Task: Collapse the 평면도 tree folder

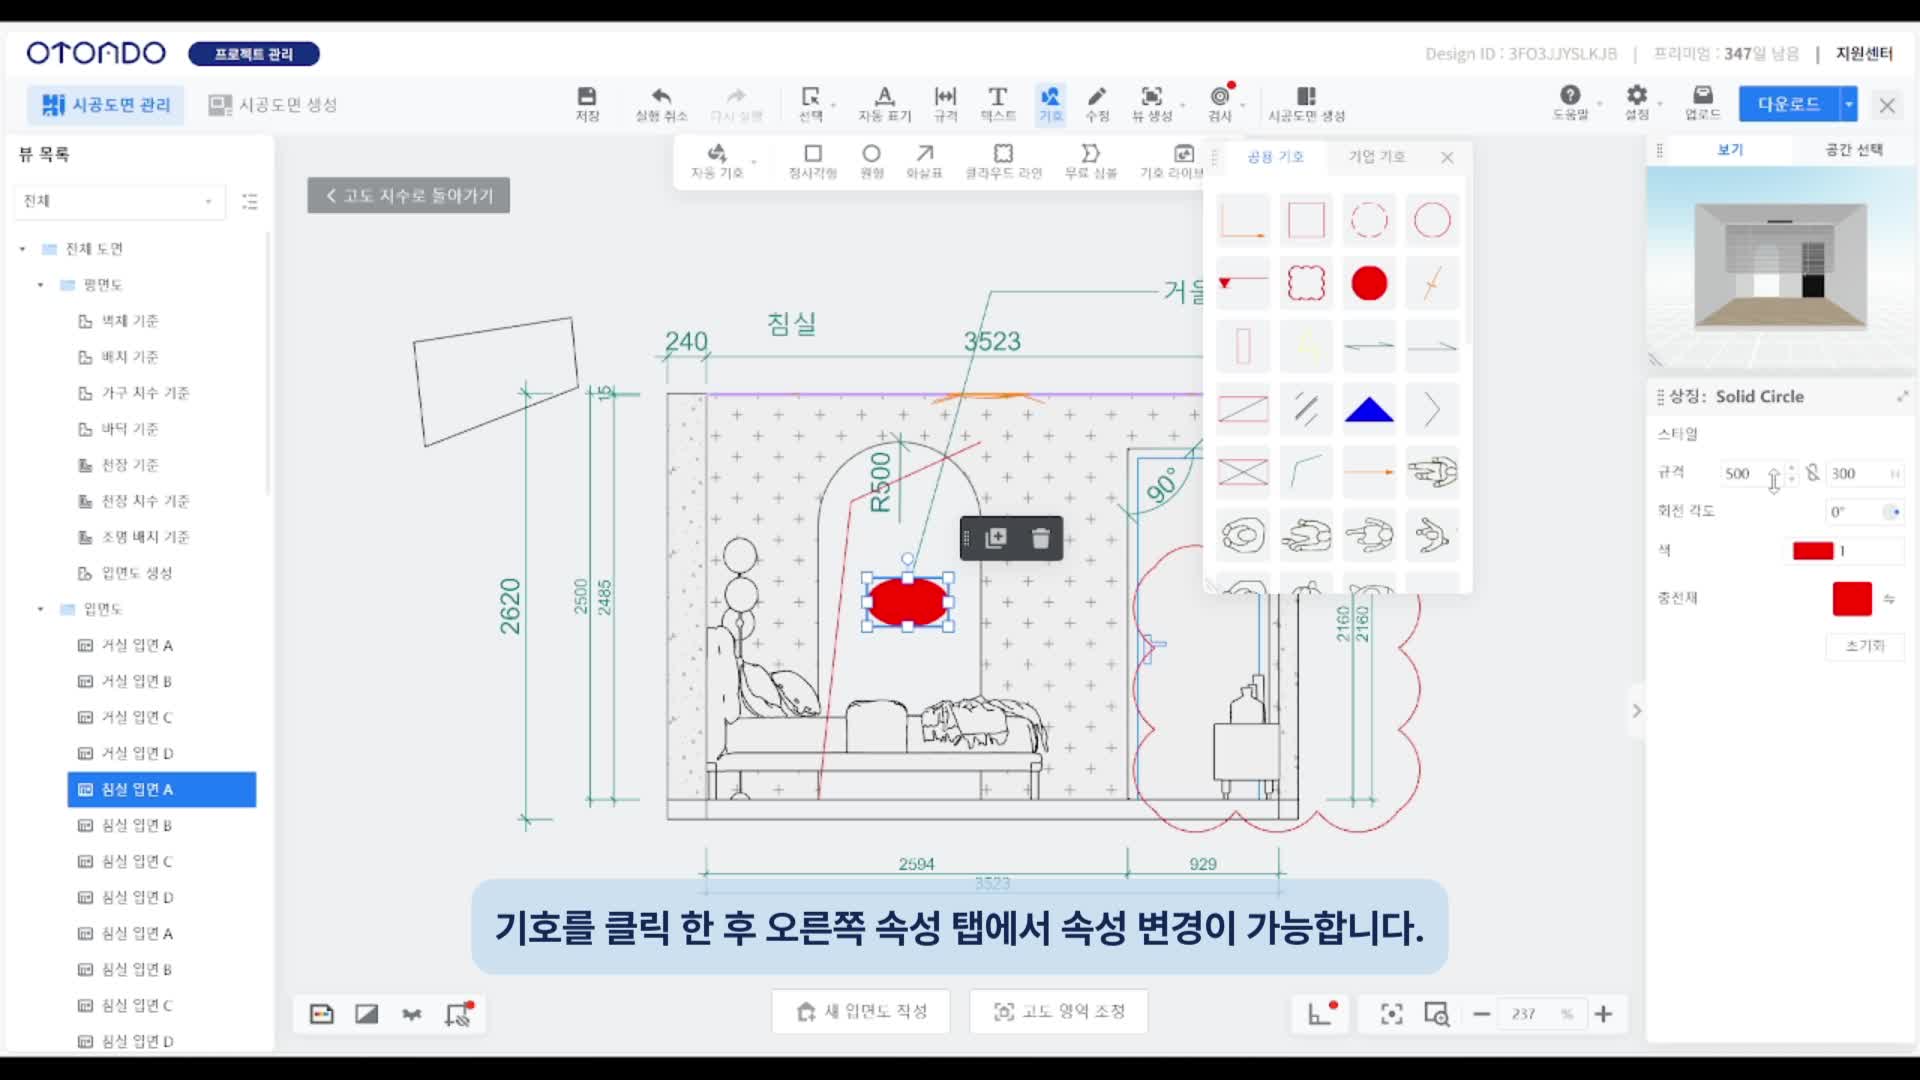Action: 41,285
